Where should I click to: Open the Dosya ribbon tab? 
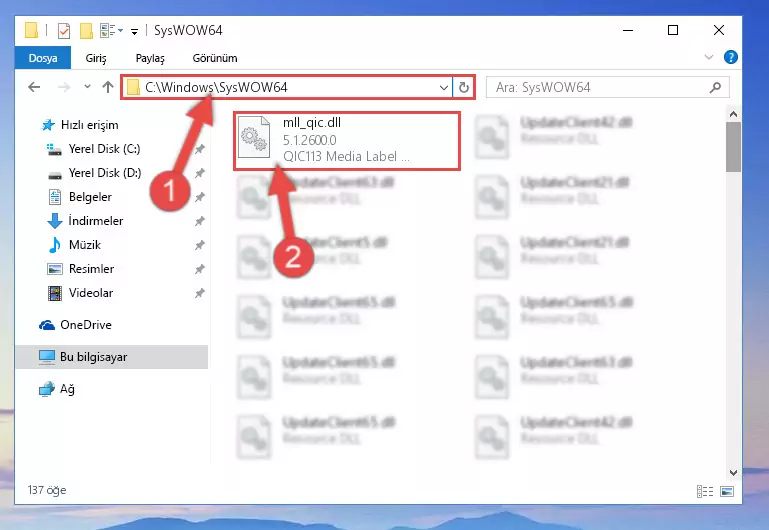[x=43, y=58]
